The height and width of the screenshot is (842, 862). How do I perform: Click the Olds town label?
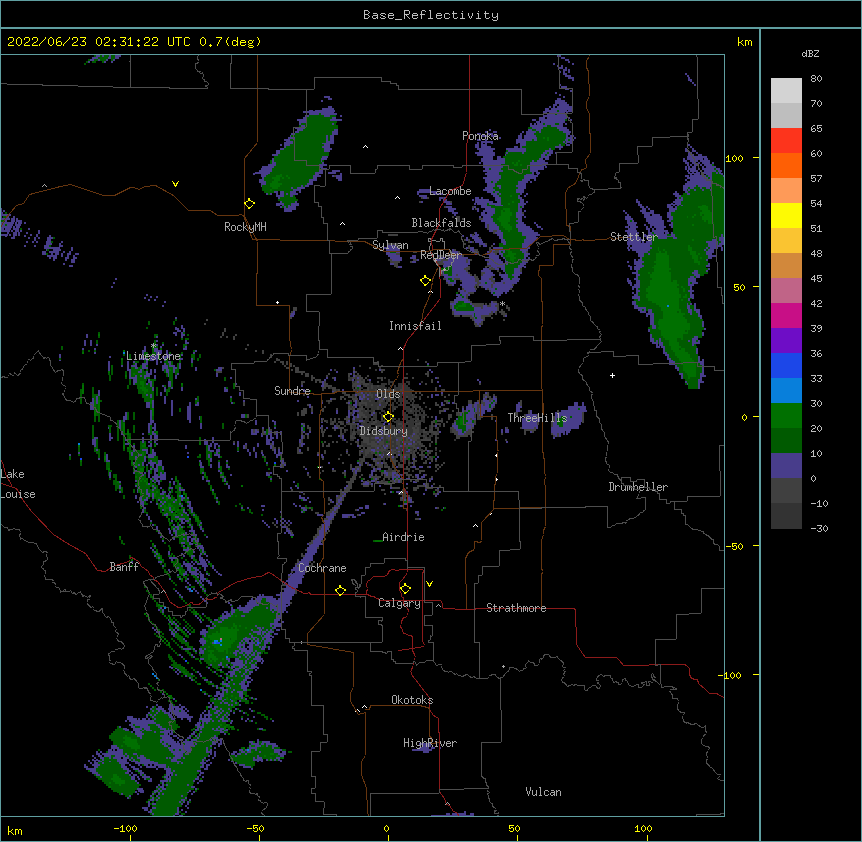(x=388, y=394)
